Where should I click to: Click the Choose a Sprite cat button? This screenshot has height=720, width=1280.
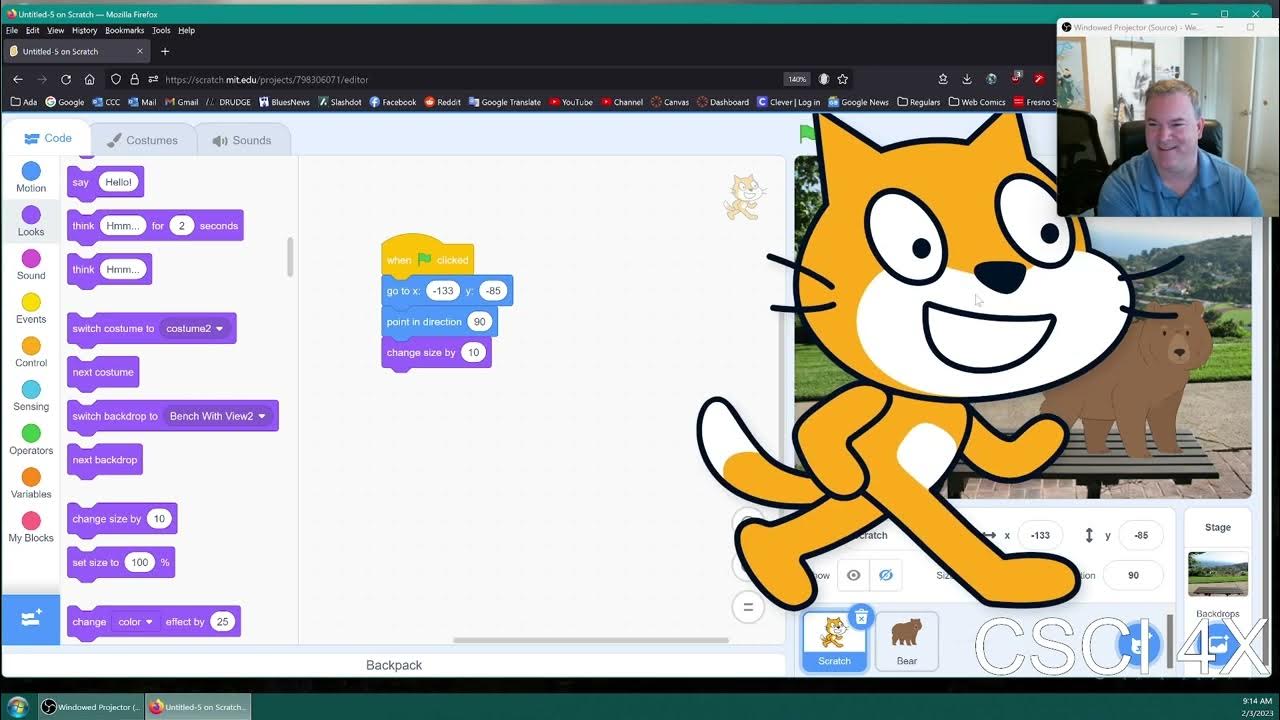point(1138,643)
